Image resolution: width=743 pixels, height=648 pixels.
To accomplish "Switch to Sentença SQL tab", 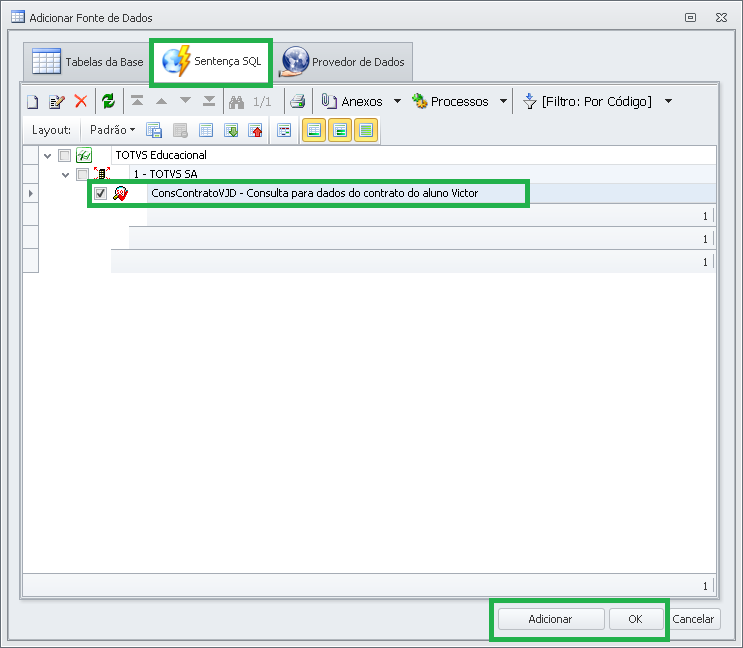I will 211,62.
